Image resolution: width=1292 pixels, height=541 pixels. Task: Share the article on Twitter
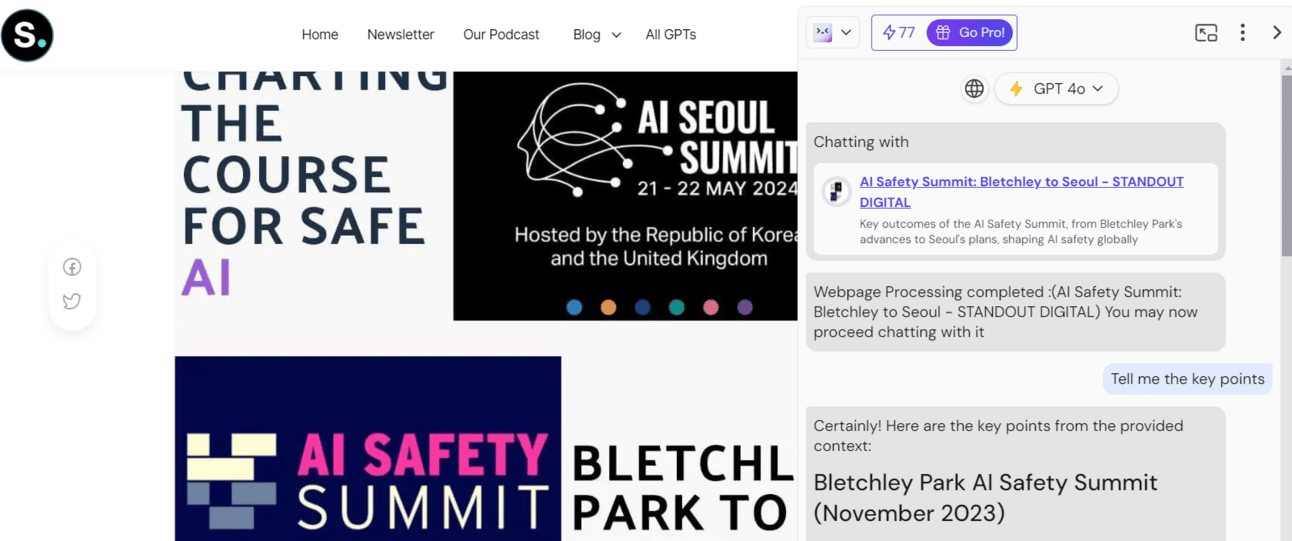72,301
